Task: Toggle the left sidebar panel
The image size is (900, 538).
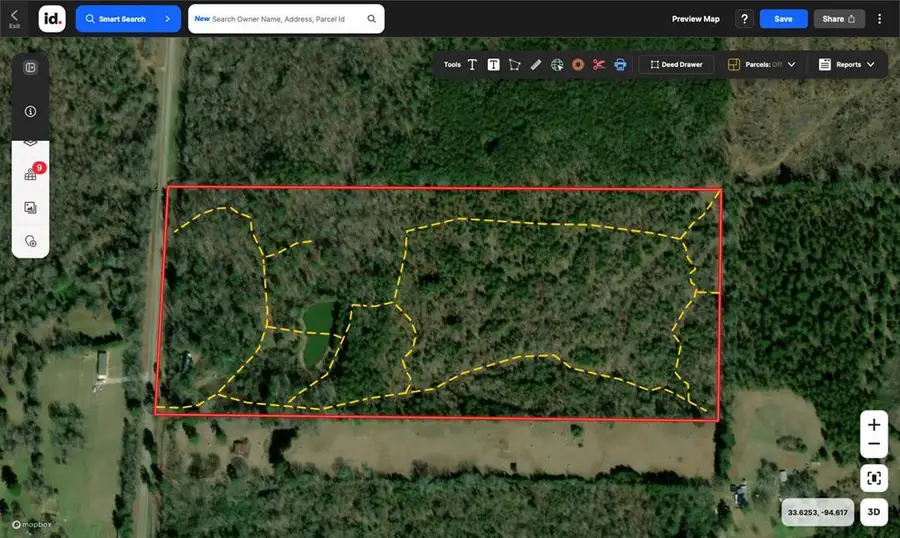Action: (31, 68)
